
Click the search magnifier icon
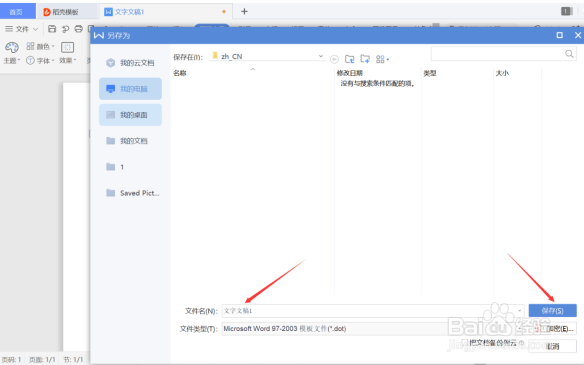(x=569, y=54)
